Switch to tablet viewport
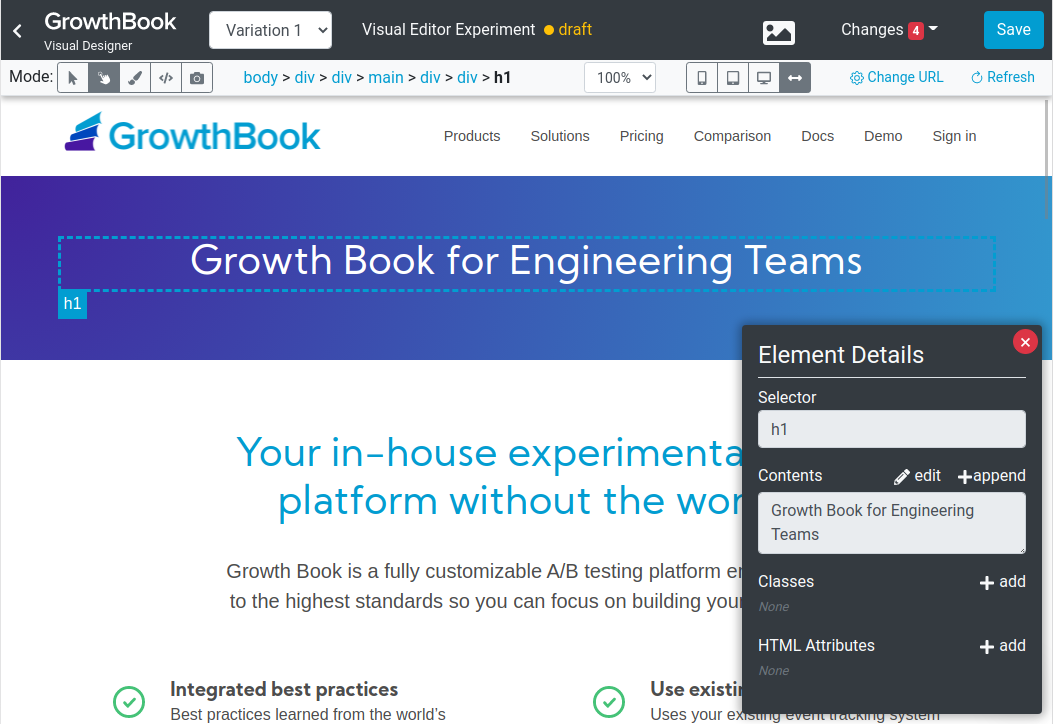Viewport: 1053px width, 724px height. point(733,78)
